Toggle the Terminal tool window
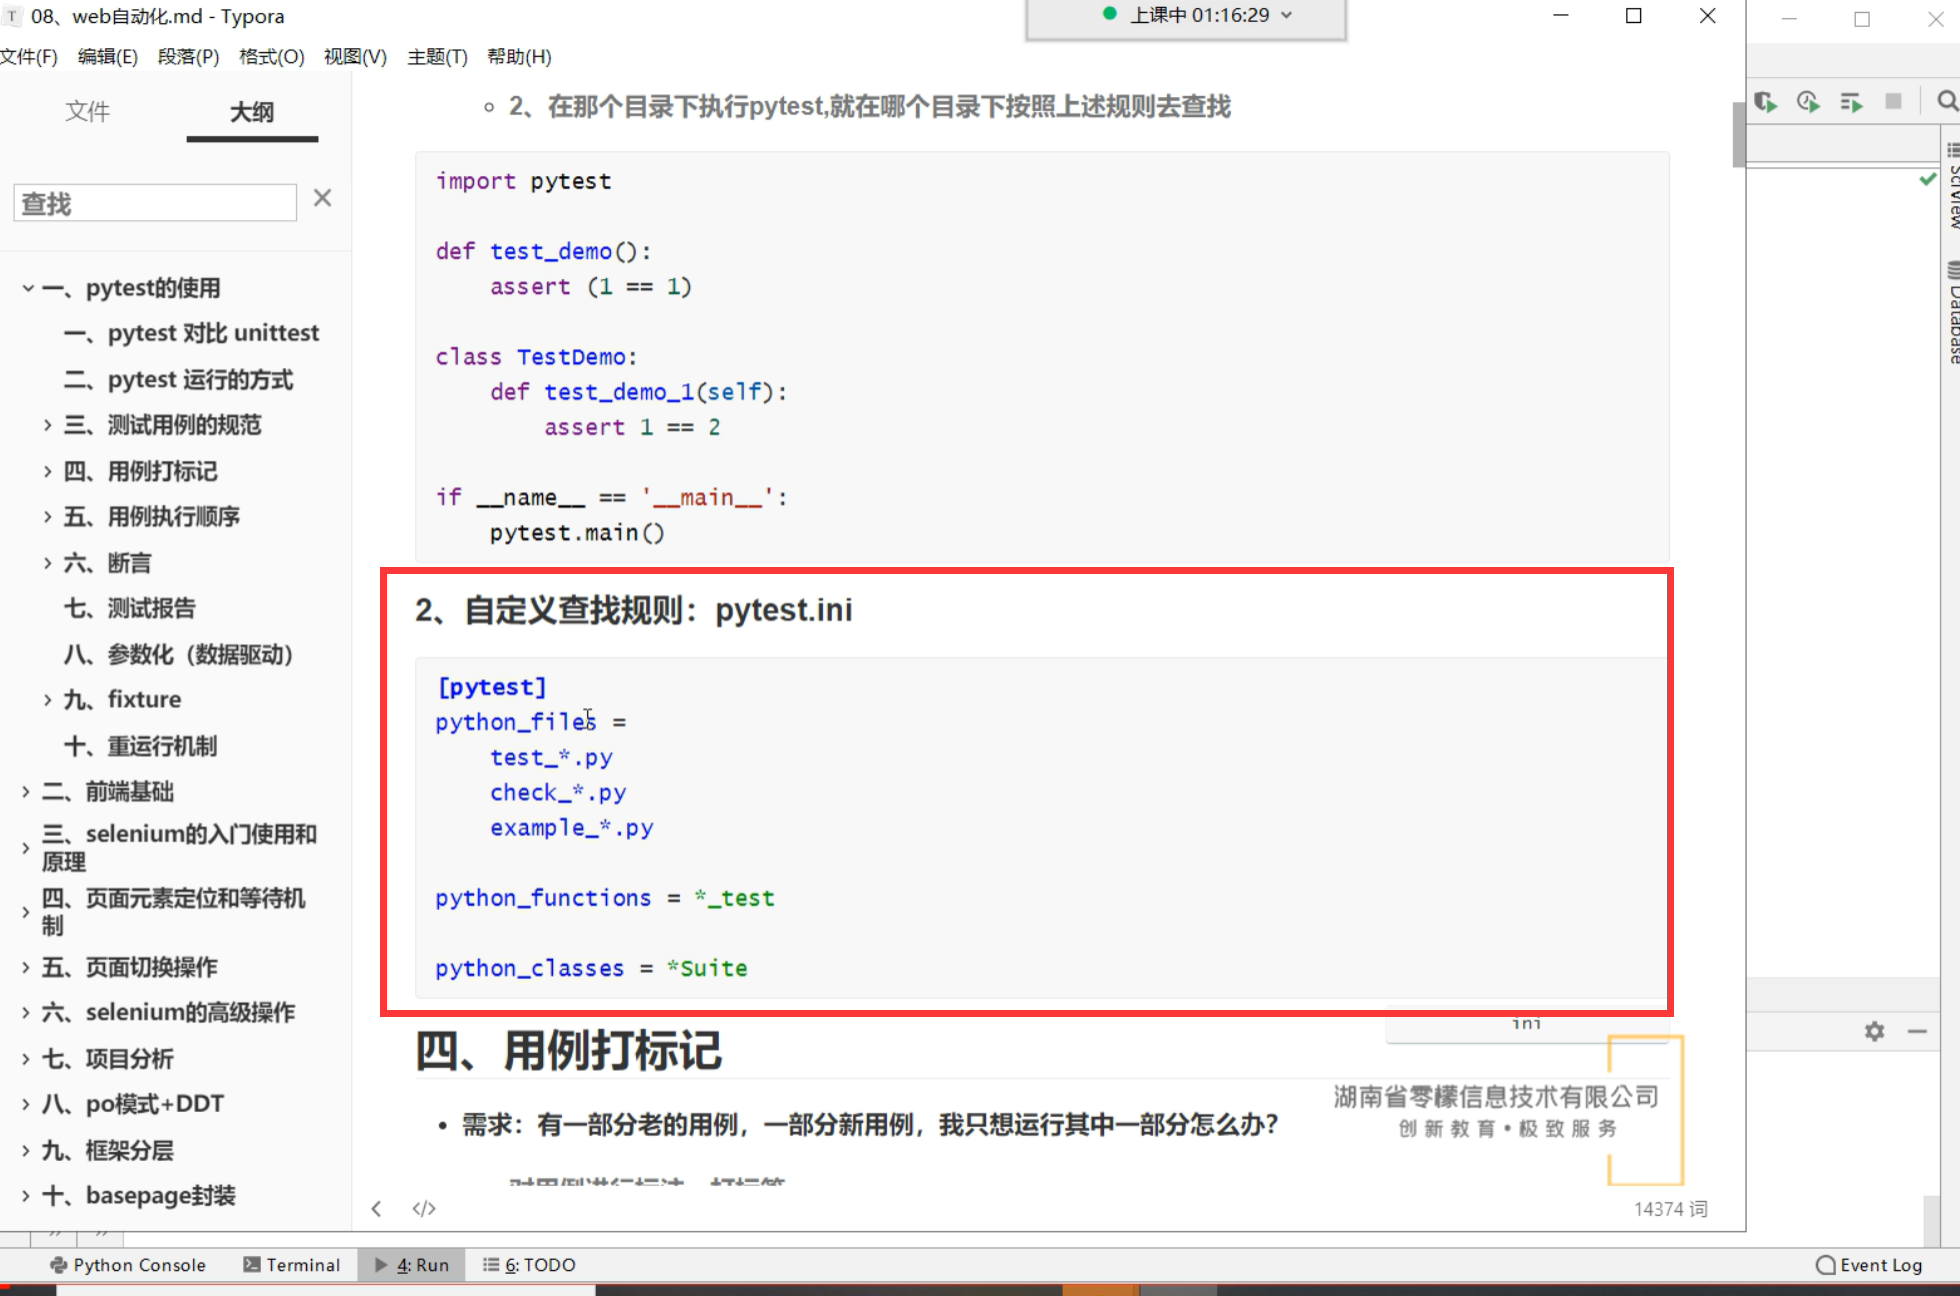 click(292, 1265)
